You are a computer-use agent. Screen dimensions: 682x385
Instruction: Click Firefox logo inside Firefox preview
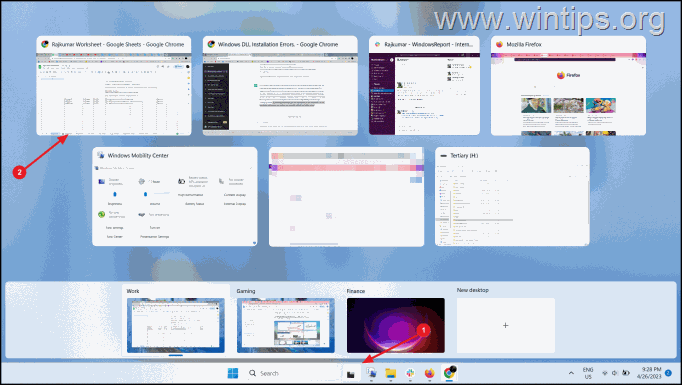(561, 75)
